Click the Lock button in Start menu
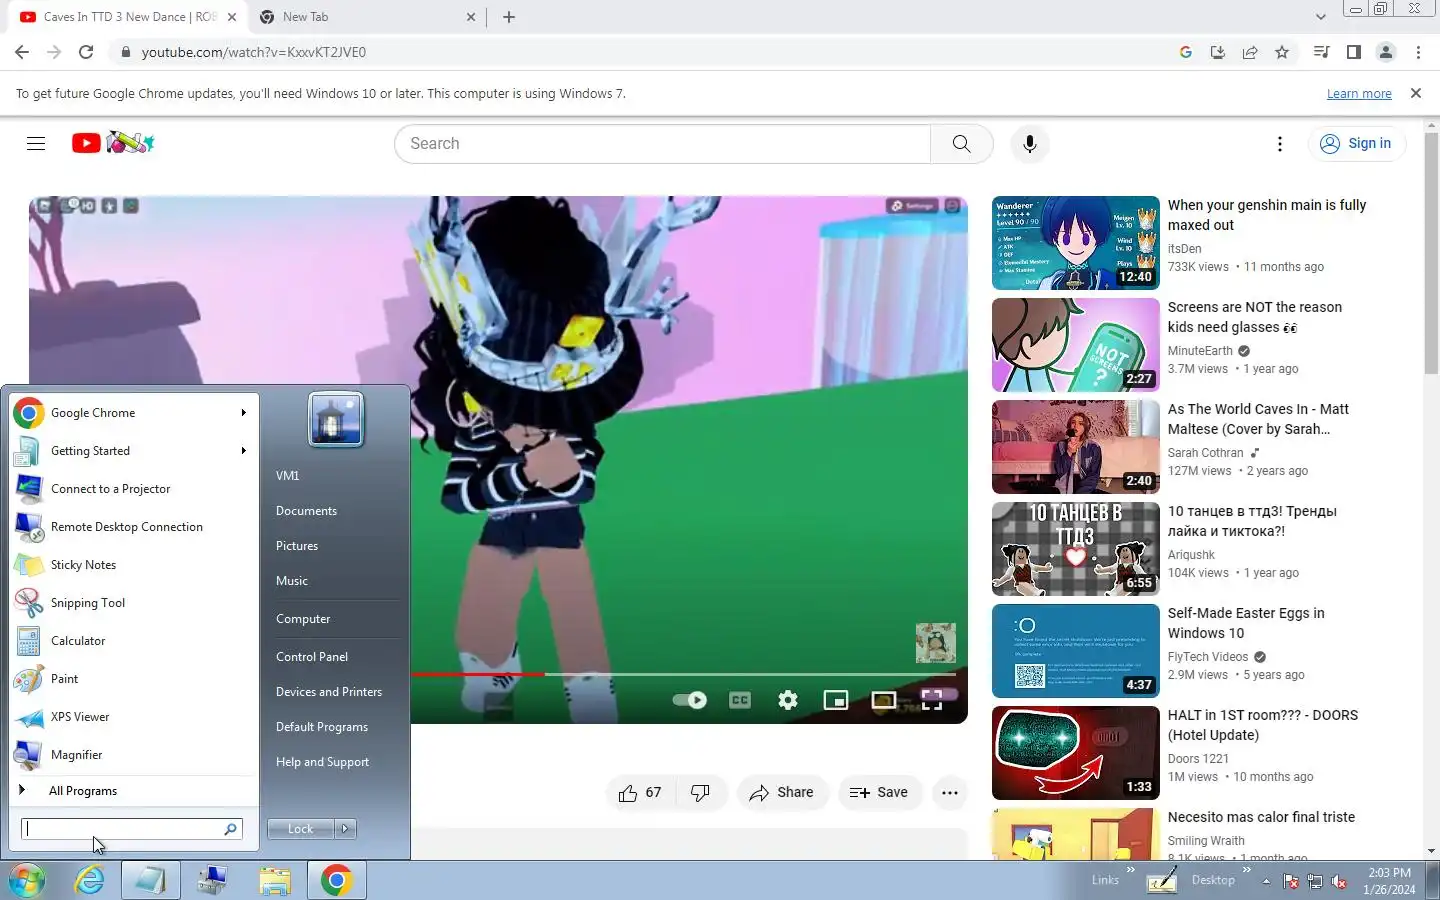The height and width of the screenshot is (900, 1440). point(300,829)
